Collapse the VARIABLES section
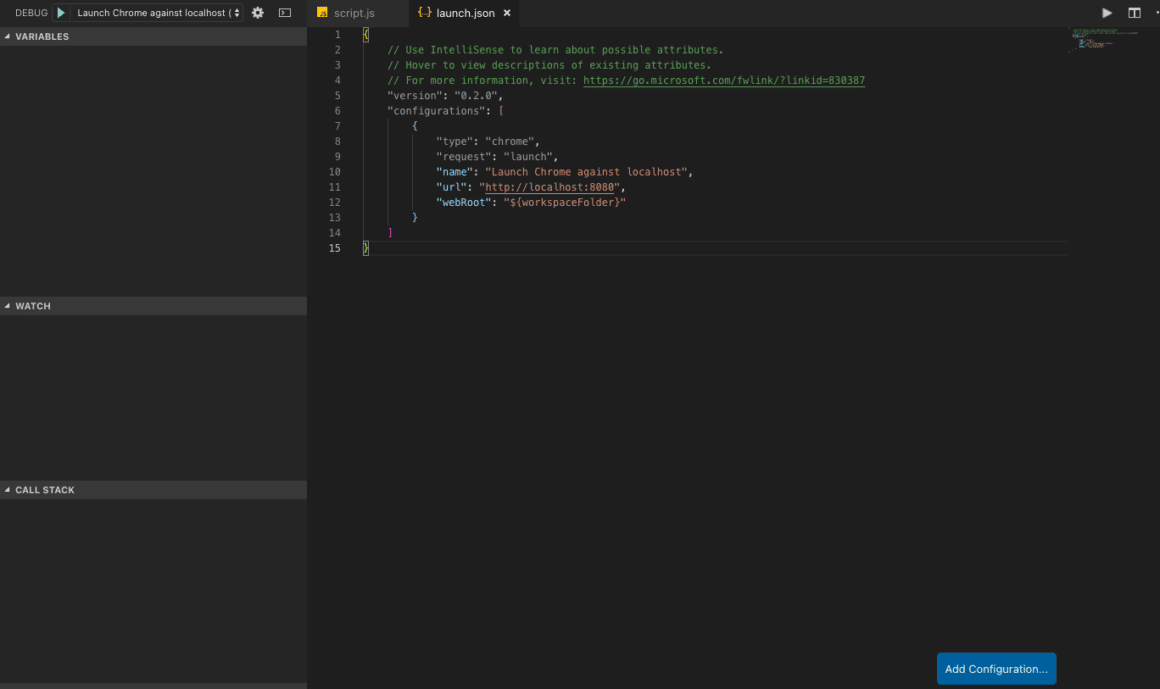The image size is (1160, 689). [8, 36]
